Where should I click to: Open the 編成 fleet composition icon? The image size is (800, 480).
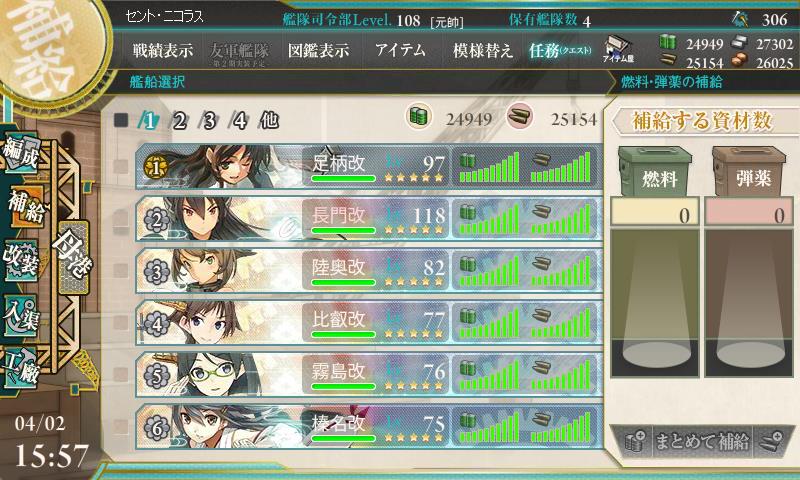[x=20, y=153]
